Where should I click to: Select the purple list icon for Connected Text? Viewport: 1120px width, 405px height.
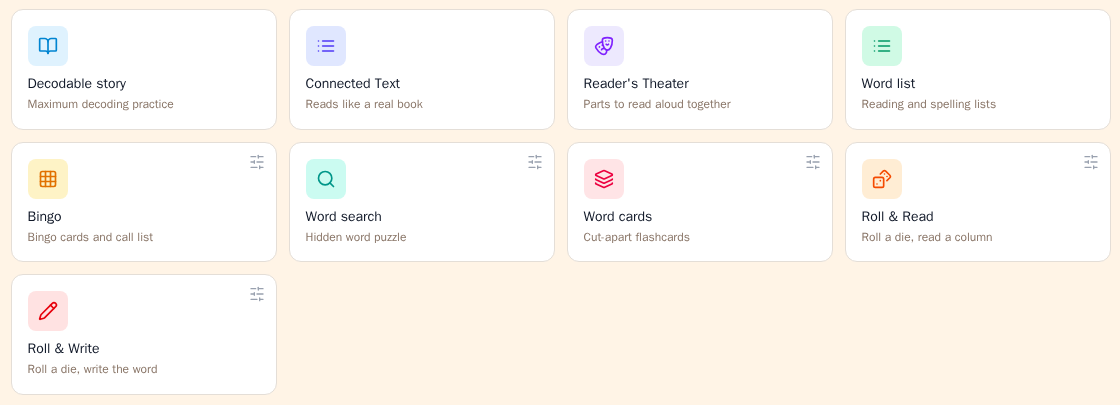pyautogui.click(x=326, y=46)
